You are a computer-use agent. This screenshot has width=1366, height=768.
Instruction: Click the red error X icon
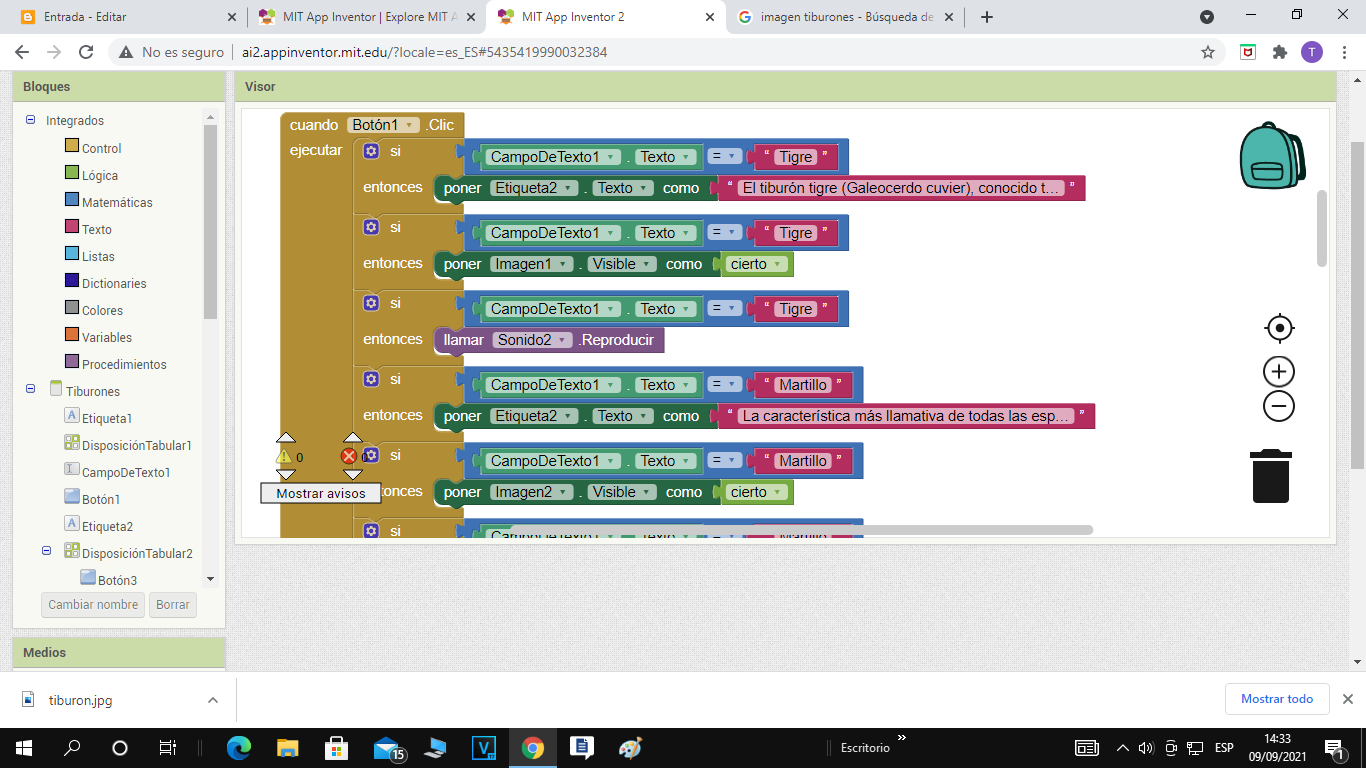pos(349,456)
